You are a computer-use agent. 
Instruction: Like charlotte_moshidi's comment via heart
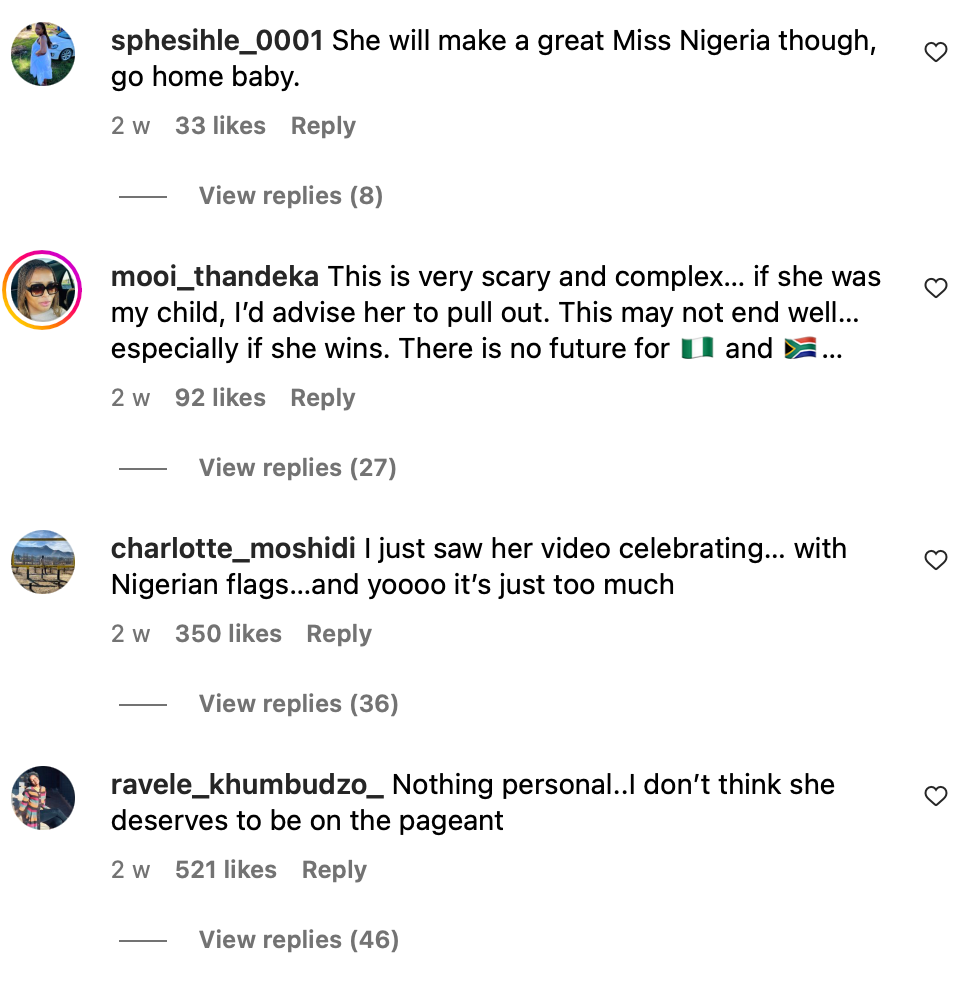pos(935,560)
